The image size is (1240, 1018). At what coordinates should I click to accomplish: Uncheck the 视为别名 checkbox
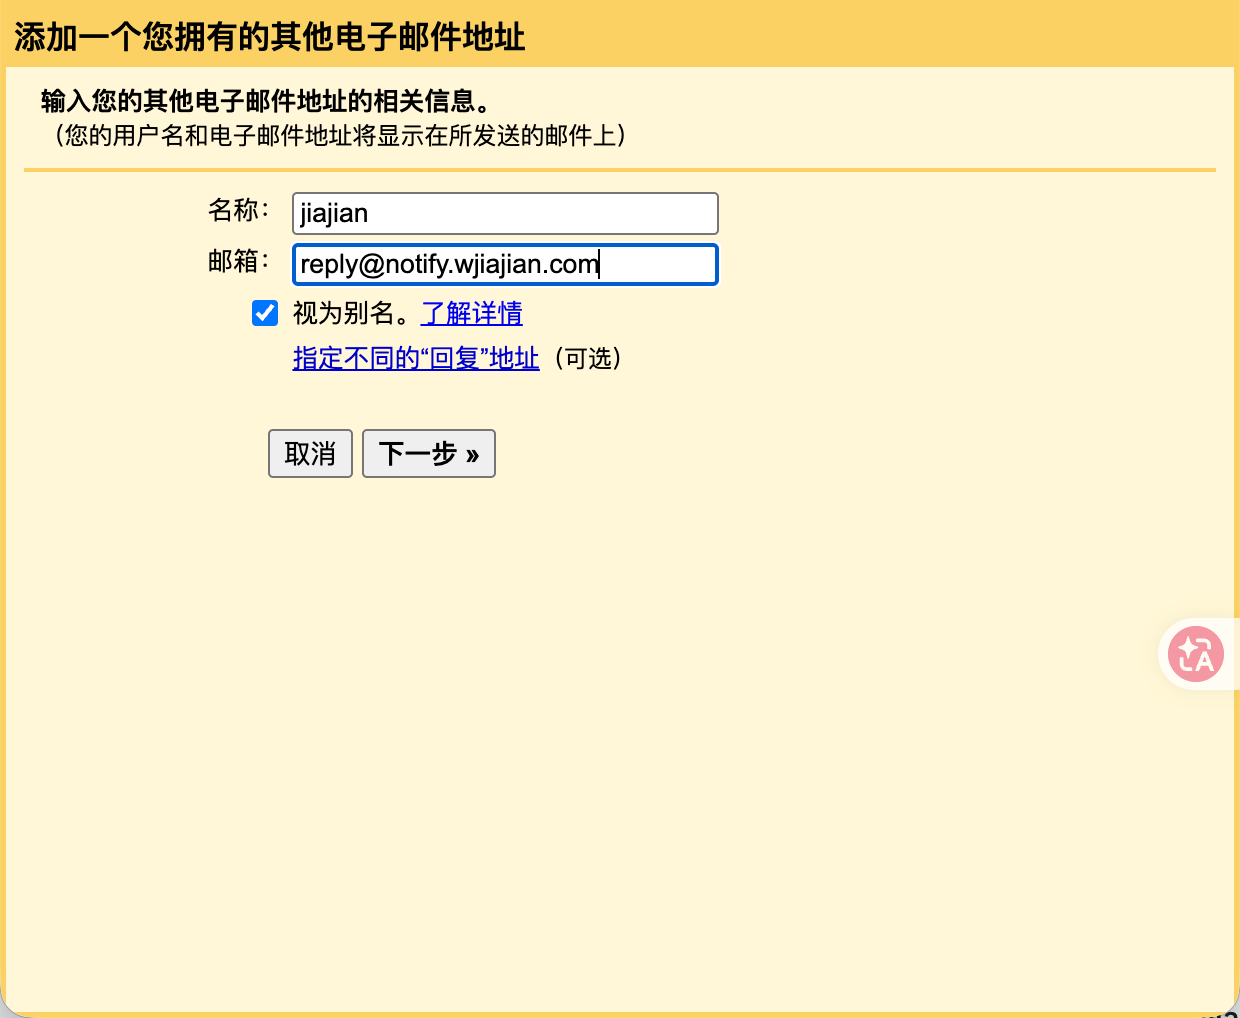265,313
